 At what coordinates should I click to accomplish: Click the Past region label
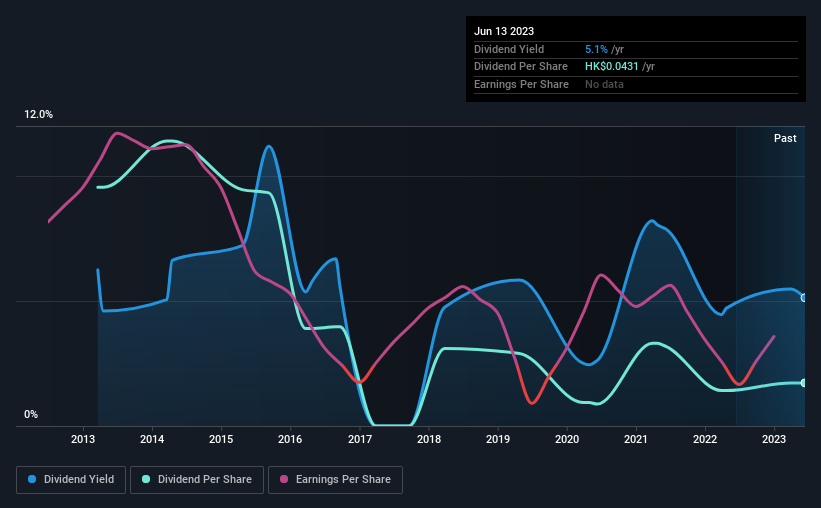pyautogui.click(x=785, y=138)
